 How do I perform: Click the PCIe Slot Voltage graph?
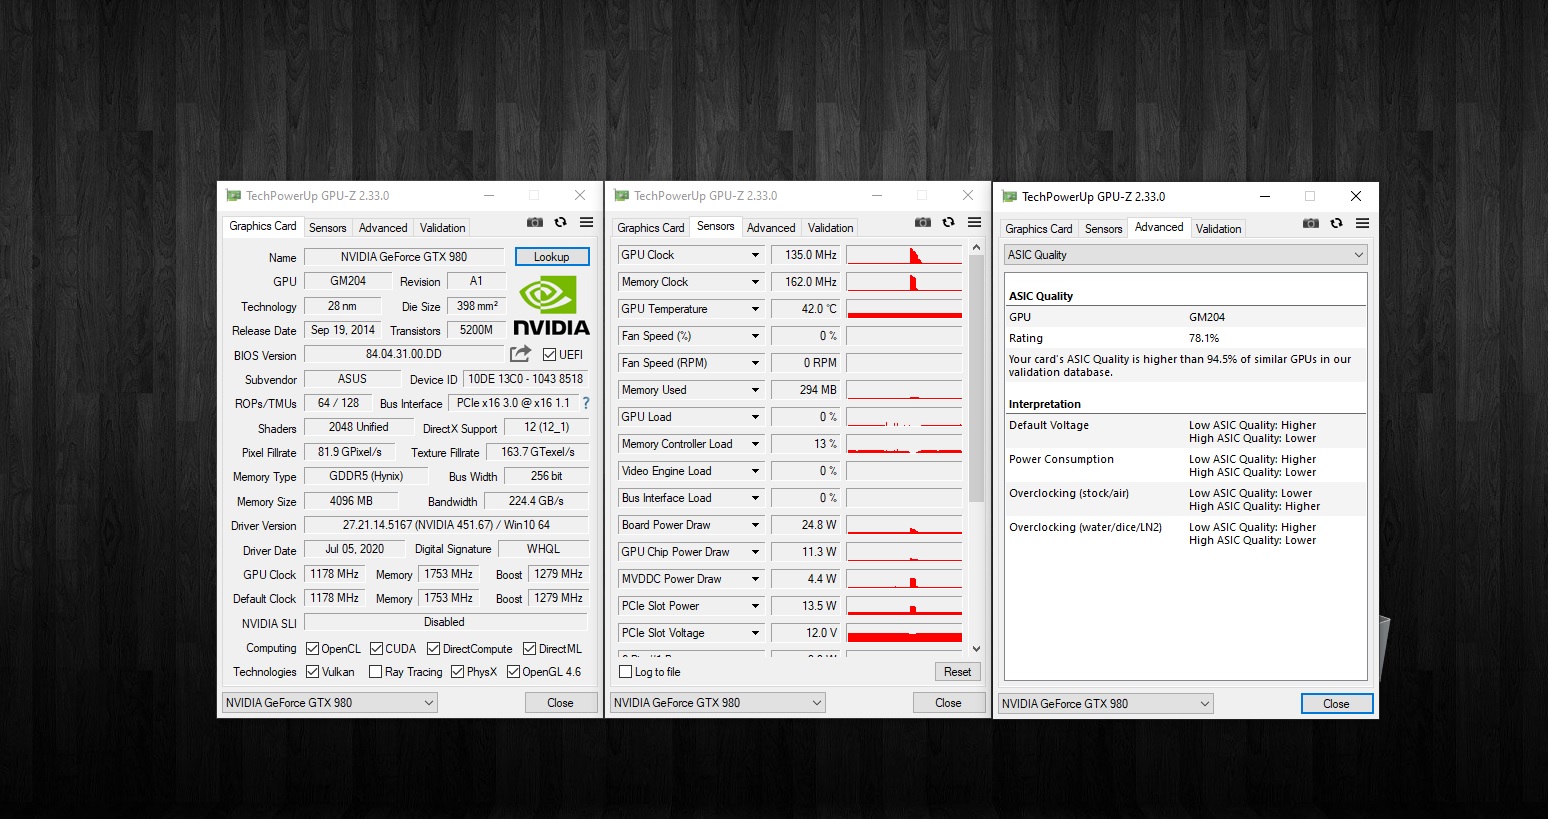pyautogui.click(x=904, y=633)
